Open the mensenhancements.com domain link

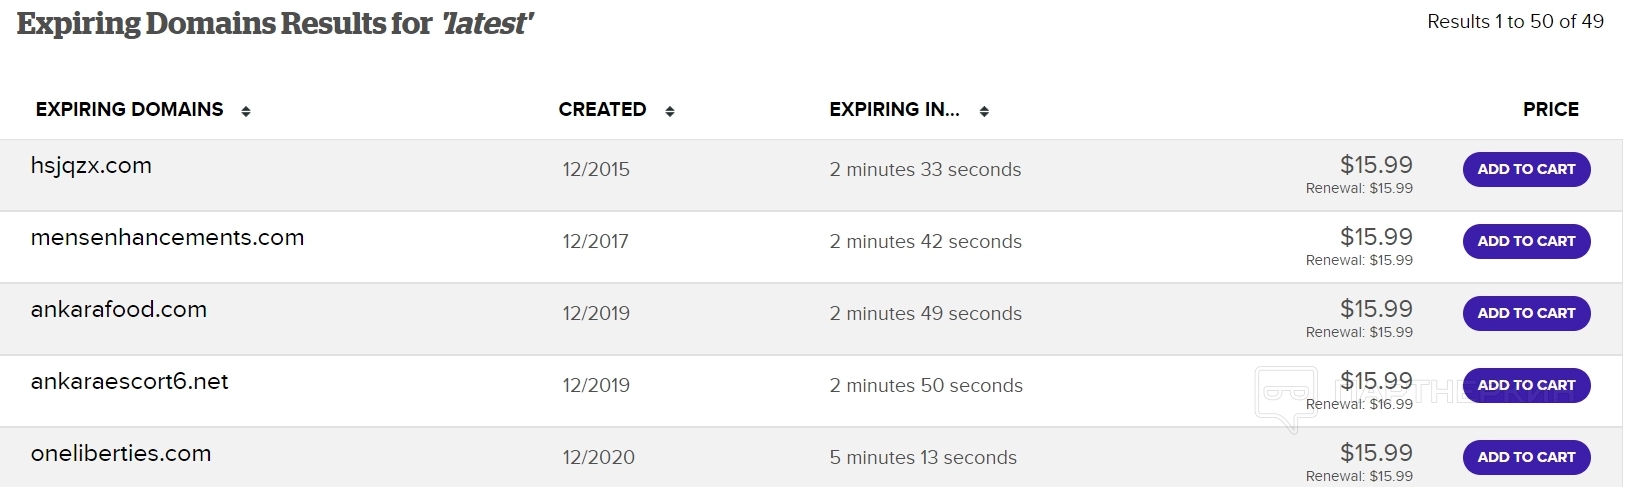tap(167, 238)
